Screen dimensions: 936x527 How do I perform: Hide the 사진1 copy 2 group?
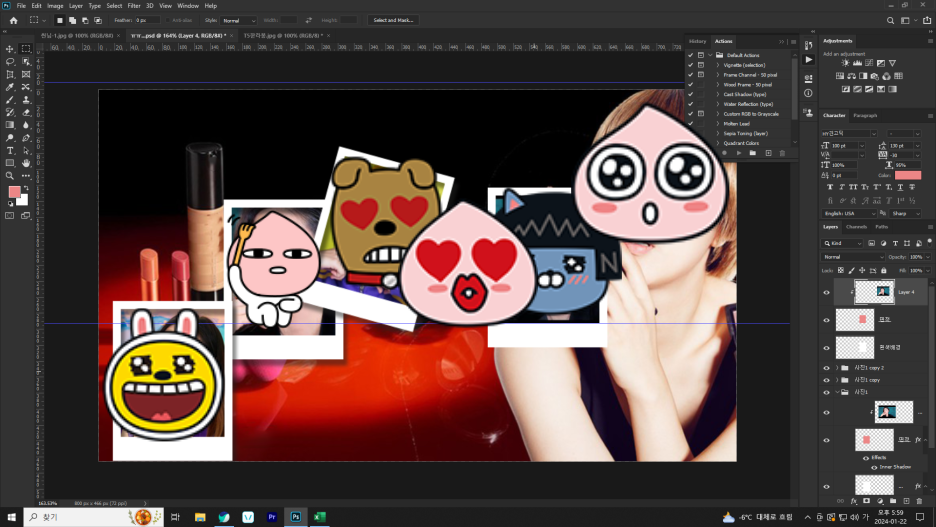[x=827, y=368]
